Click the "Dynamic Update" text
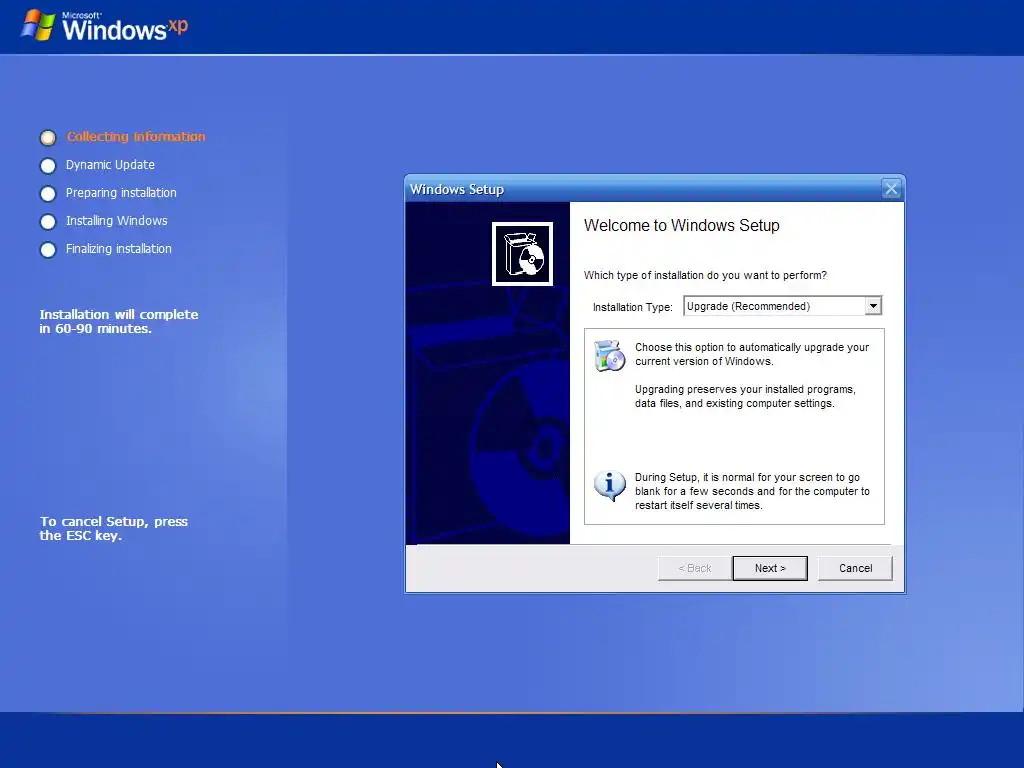 [110, 165]
